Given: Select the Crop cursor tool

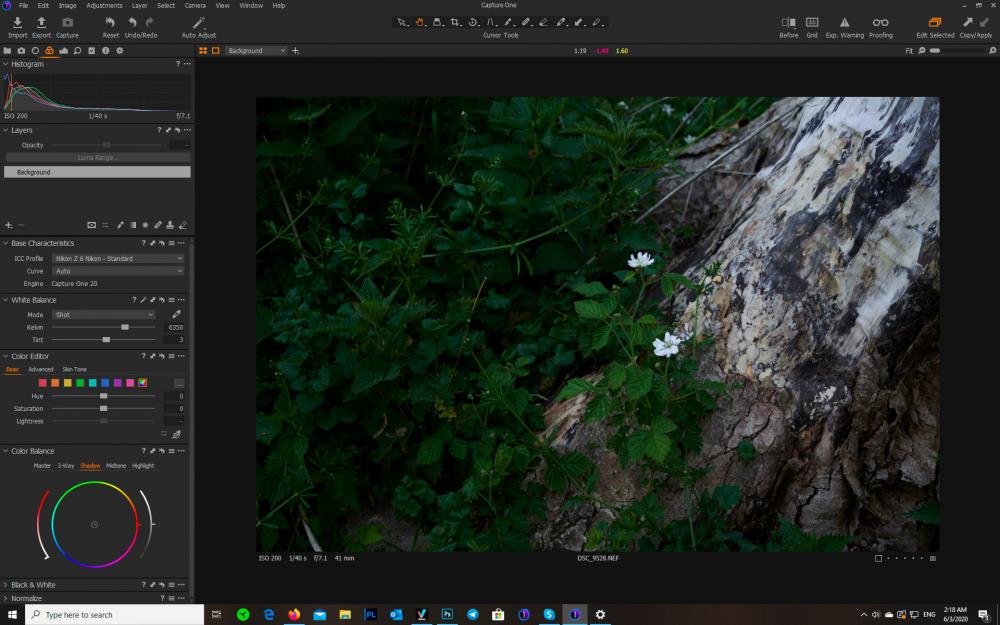Looking at the screenshot, I should [455, 22].
